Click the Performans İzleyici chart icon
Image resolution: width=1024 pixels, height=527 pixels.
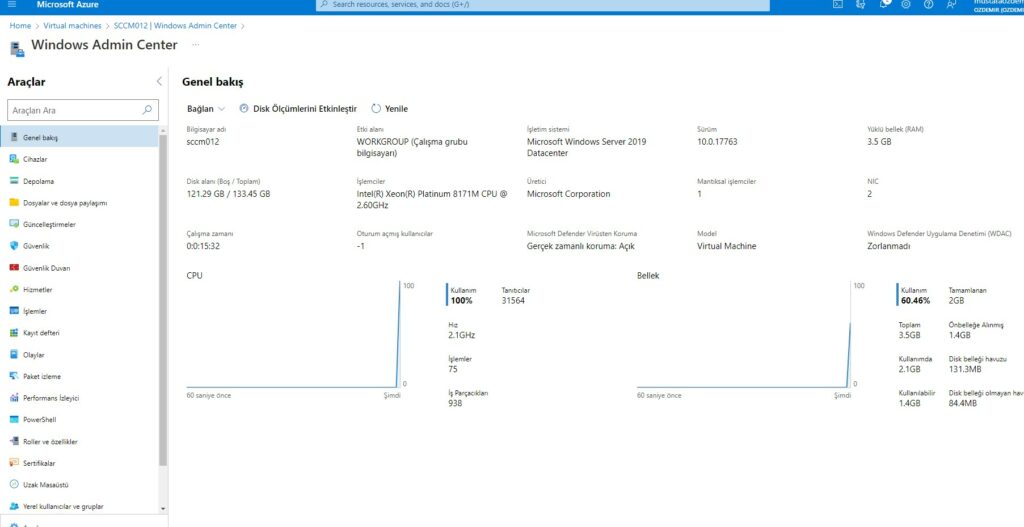point(14,398)
